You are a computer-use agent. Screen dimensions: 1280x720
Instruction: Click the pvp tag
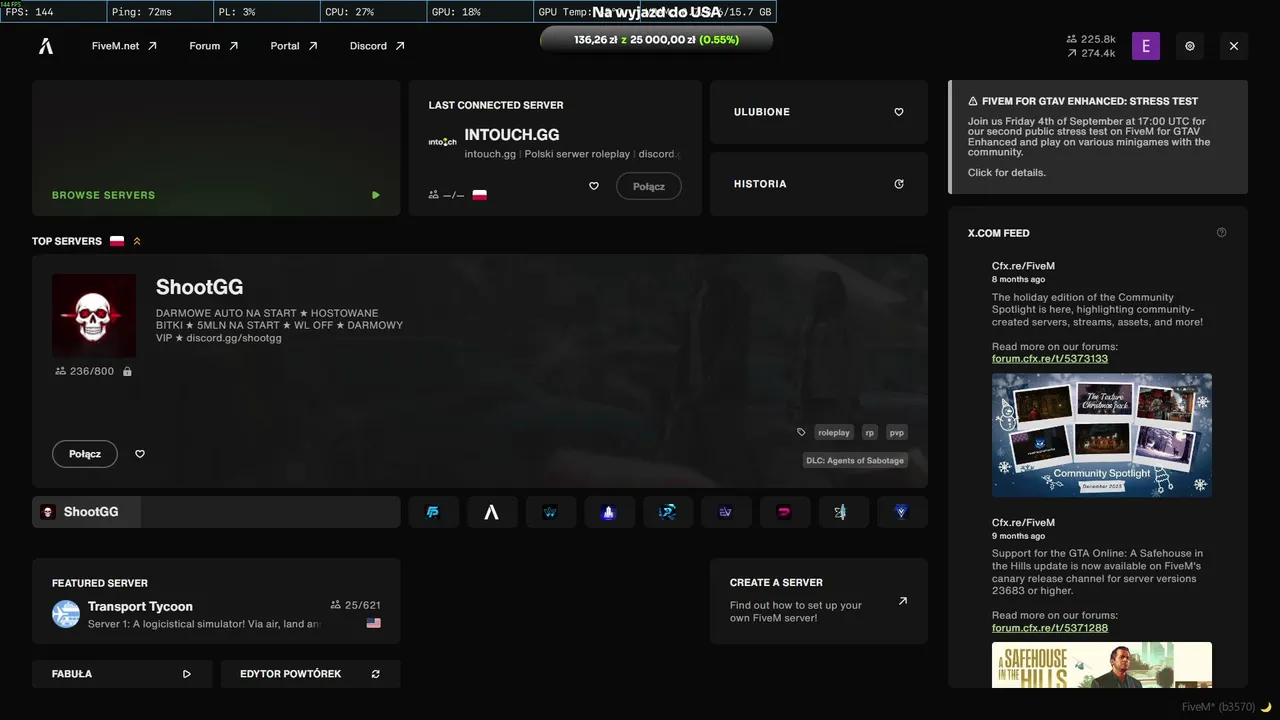(897, 432)
